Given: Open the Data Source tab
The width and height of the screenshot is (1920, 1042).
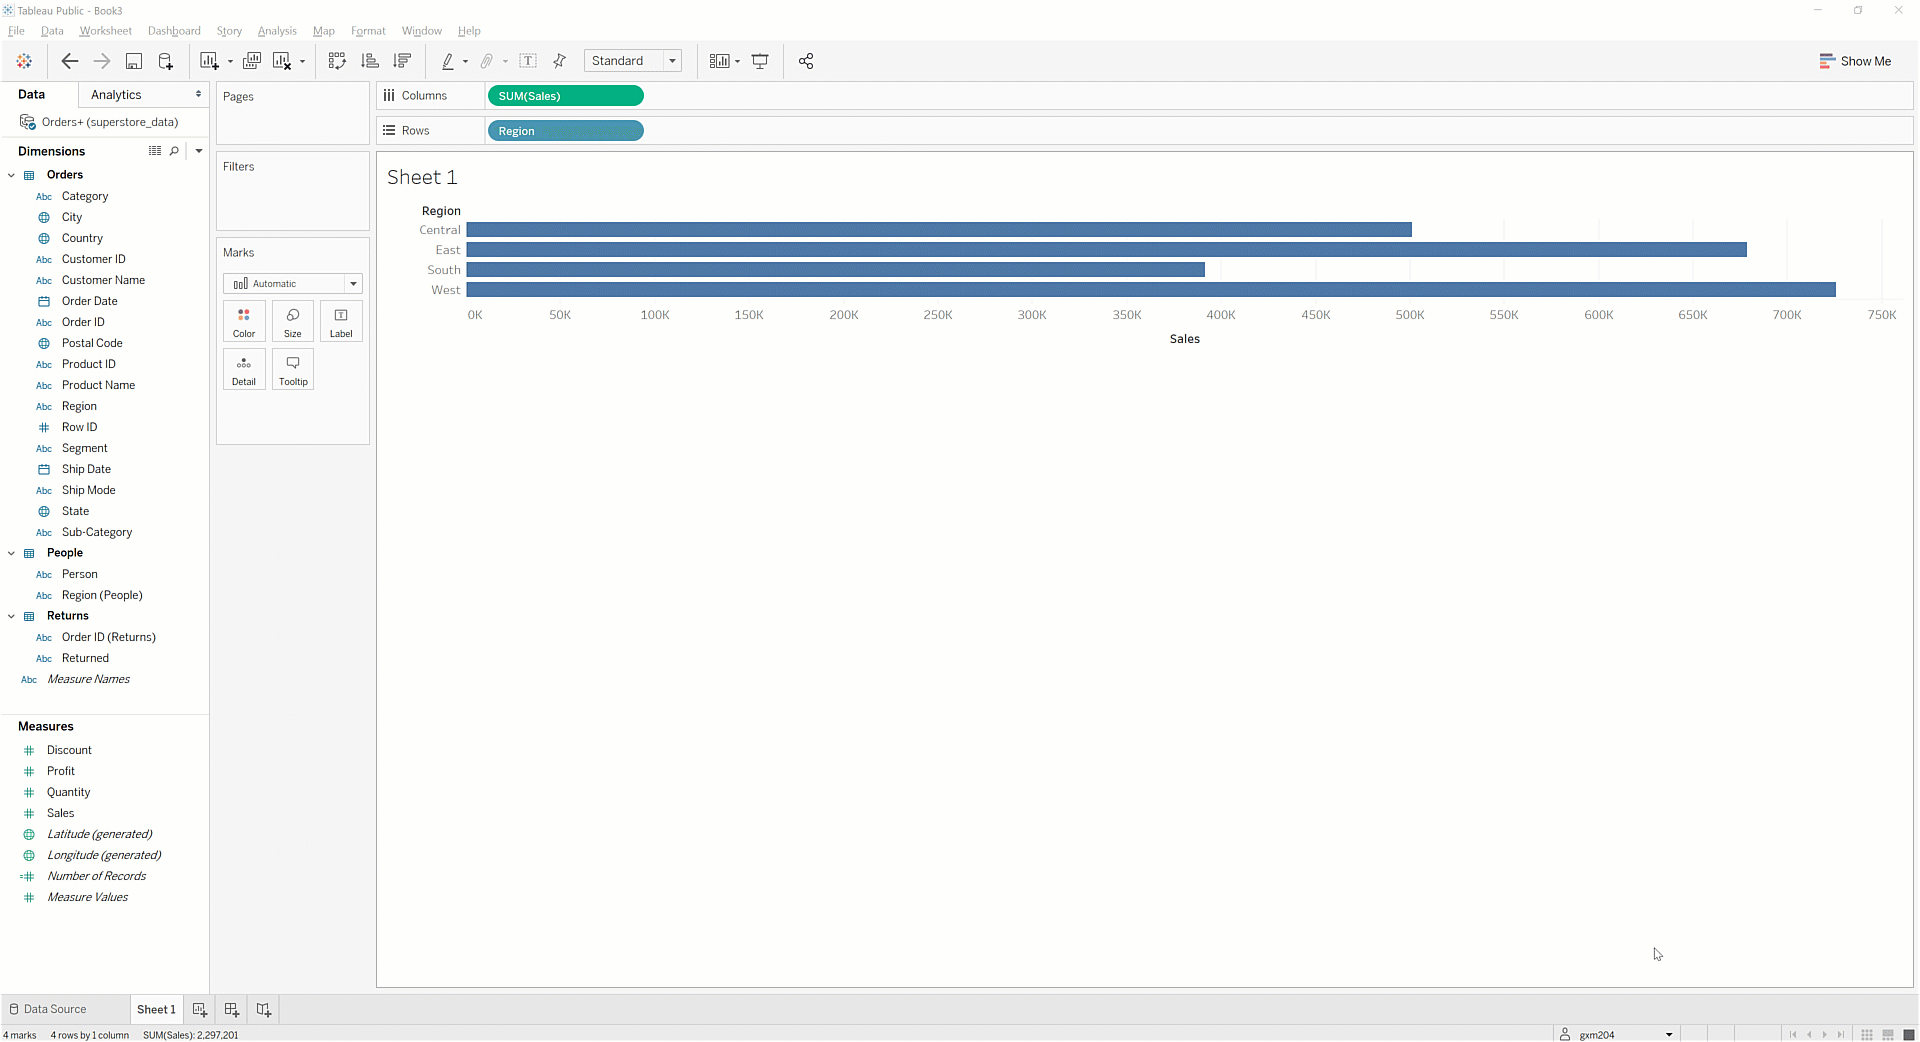Looking at the screenshot, I should tap(48, 1010).
